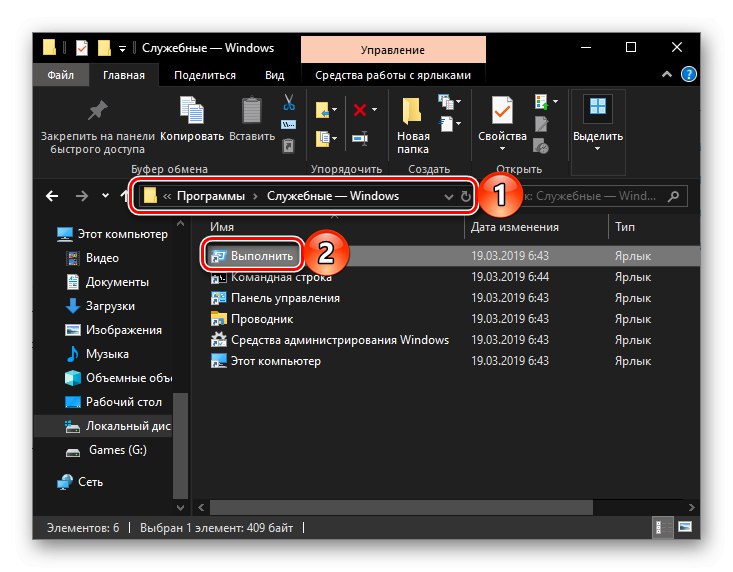733x572 pixels.
Task: Select the Проводник shortcut
Action: point(252,319)
